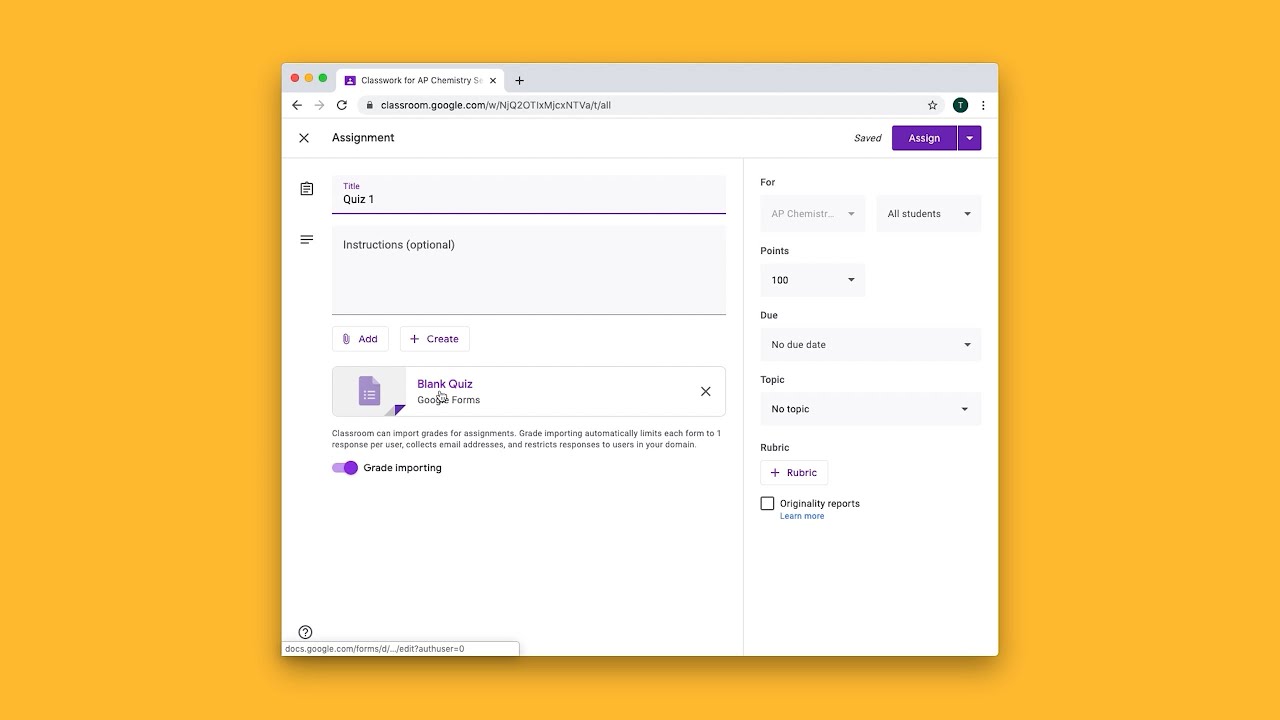Check the Originality reports checkbox

point(767,503)
